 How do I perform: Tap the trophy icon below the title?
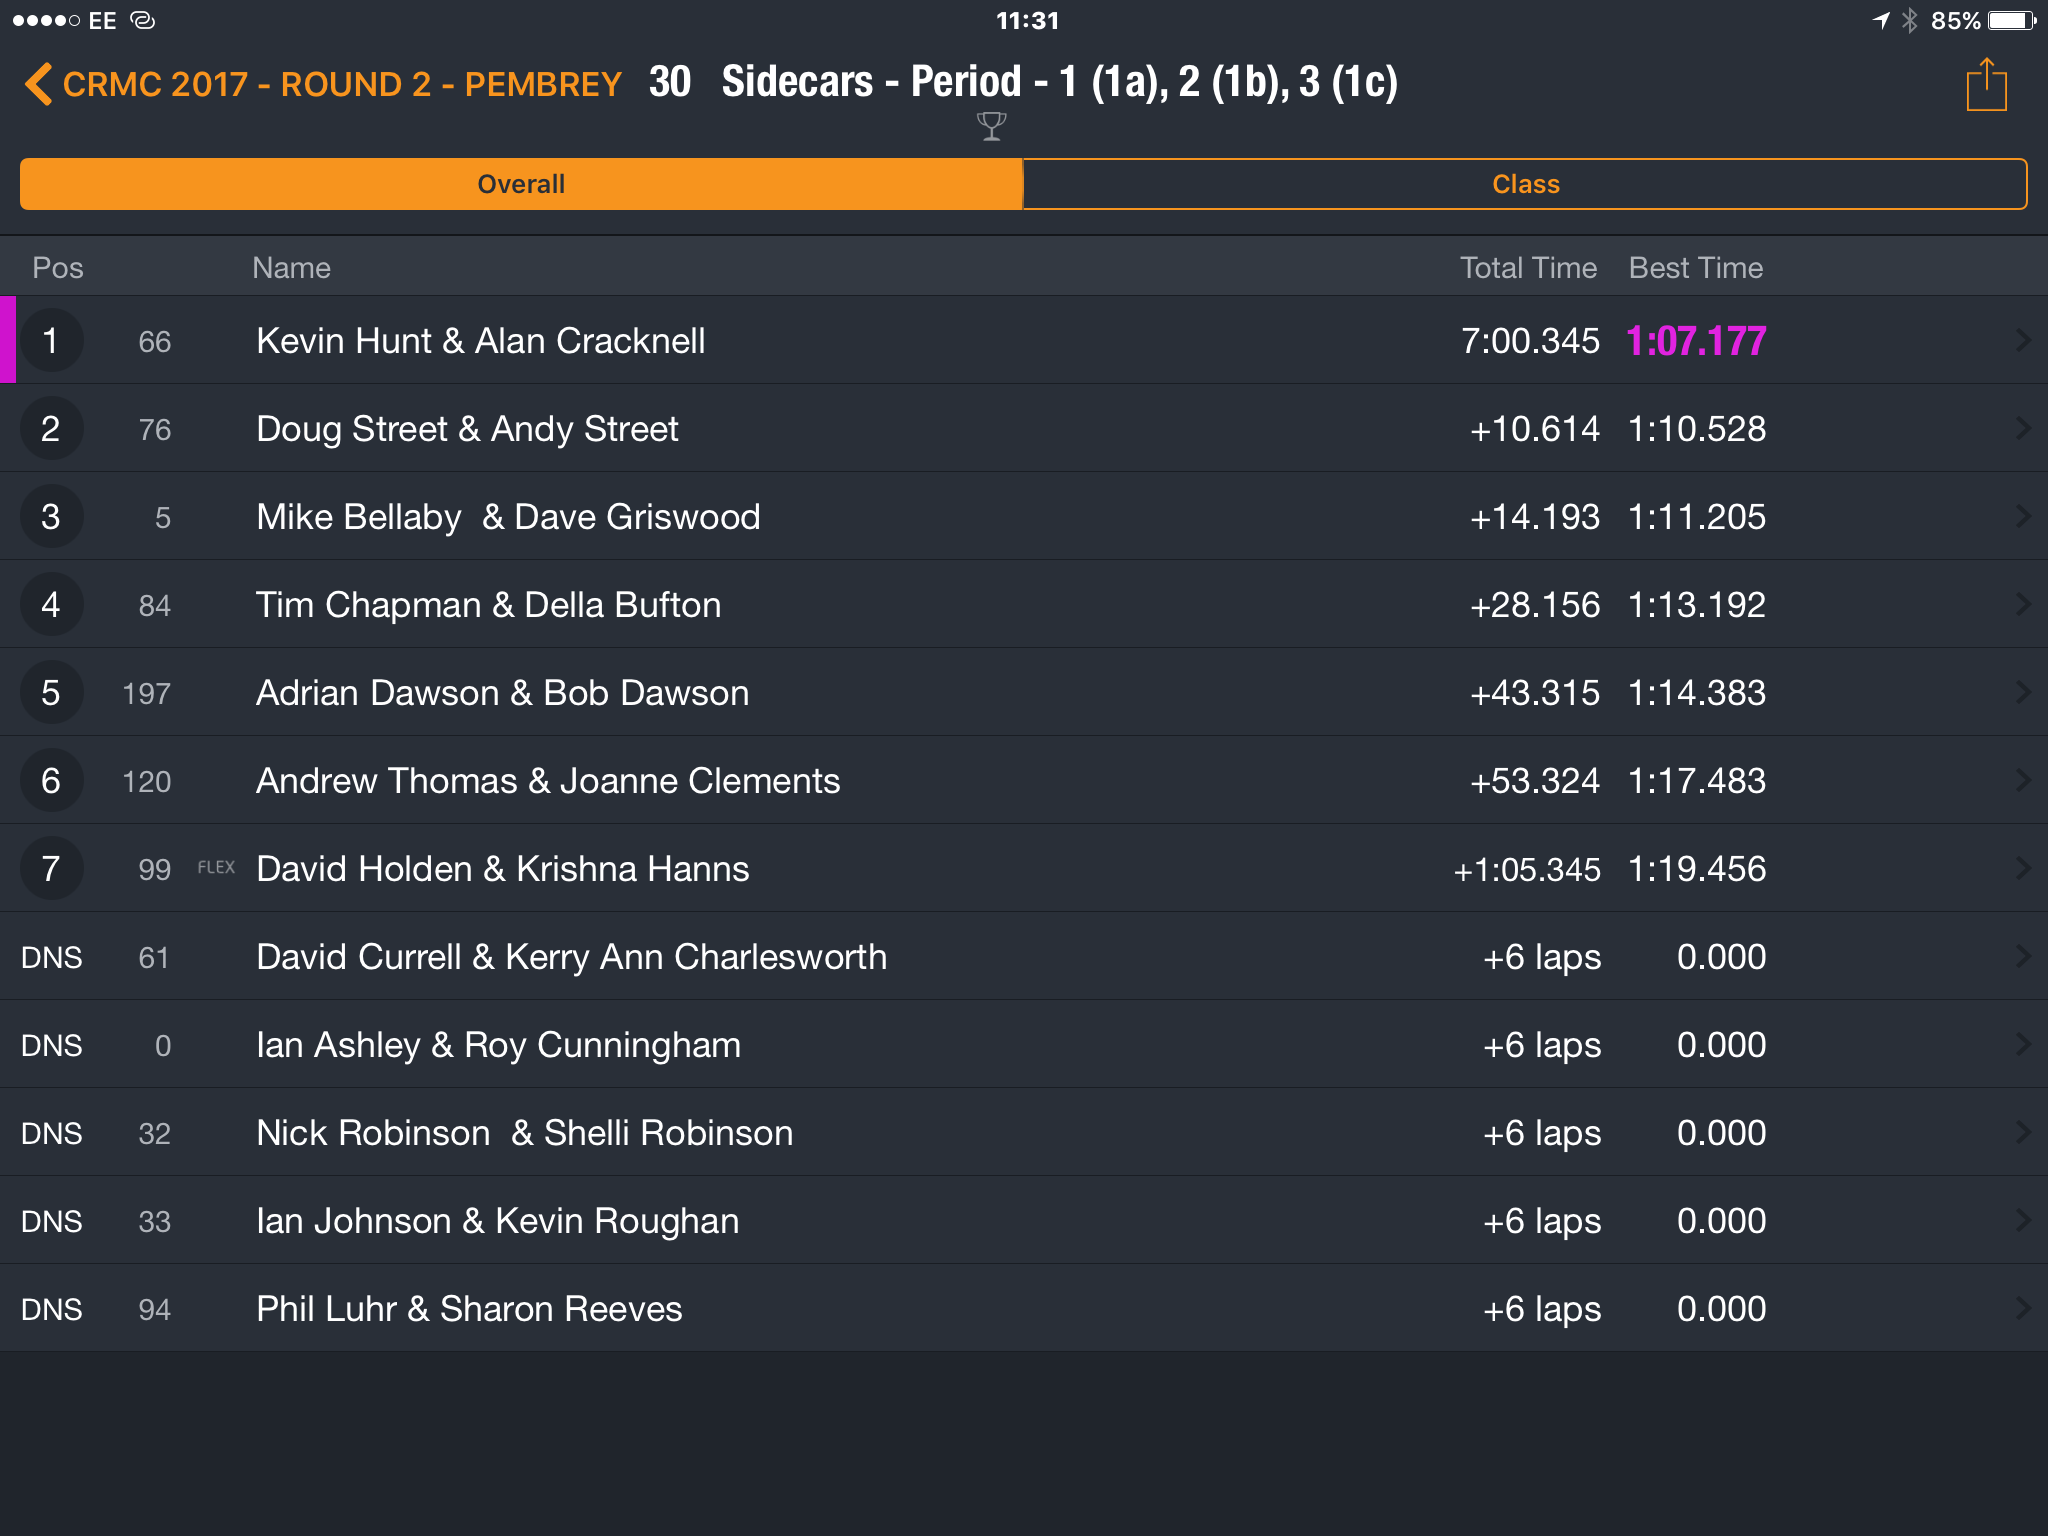pyautogui.click(x=991, y=126)
